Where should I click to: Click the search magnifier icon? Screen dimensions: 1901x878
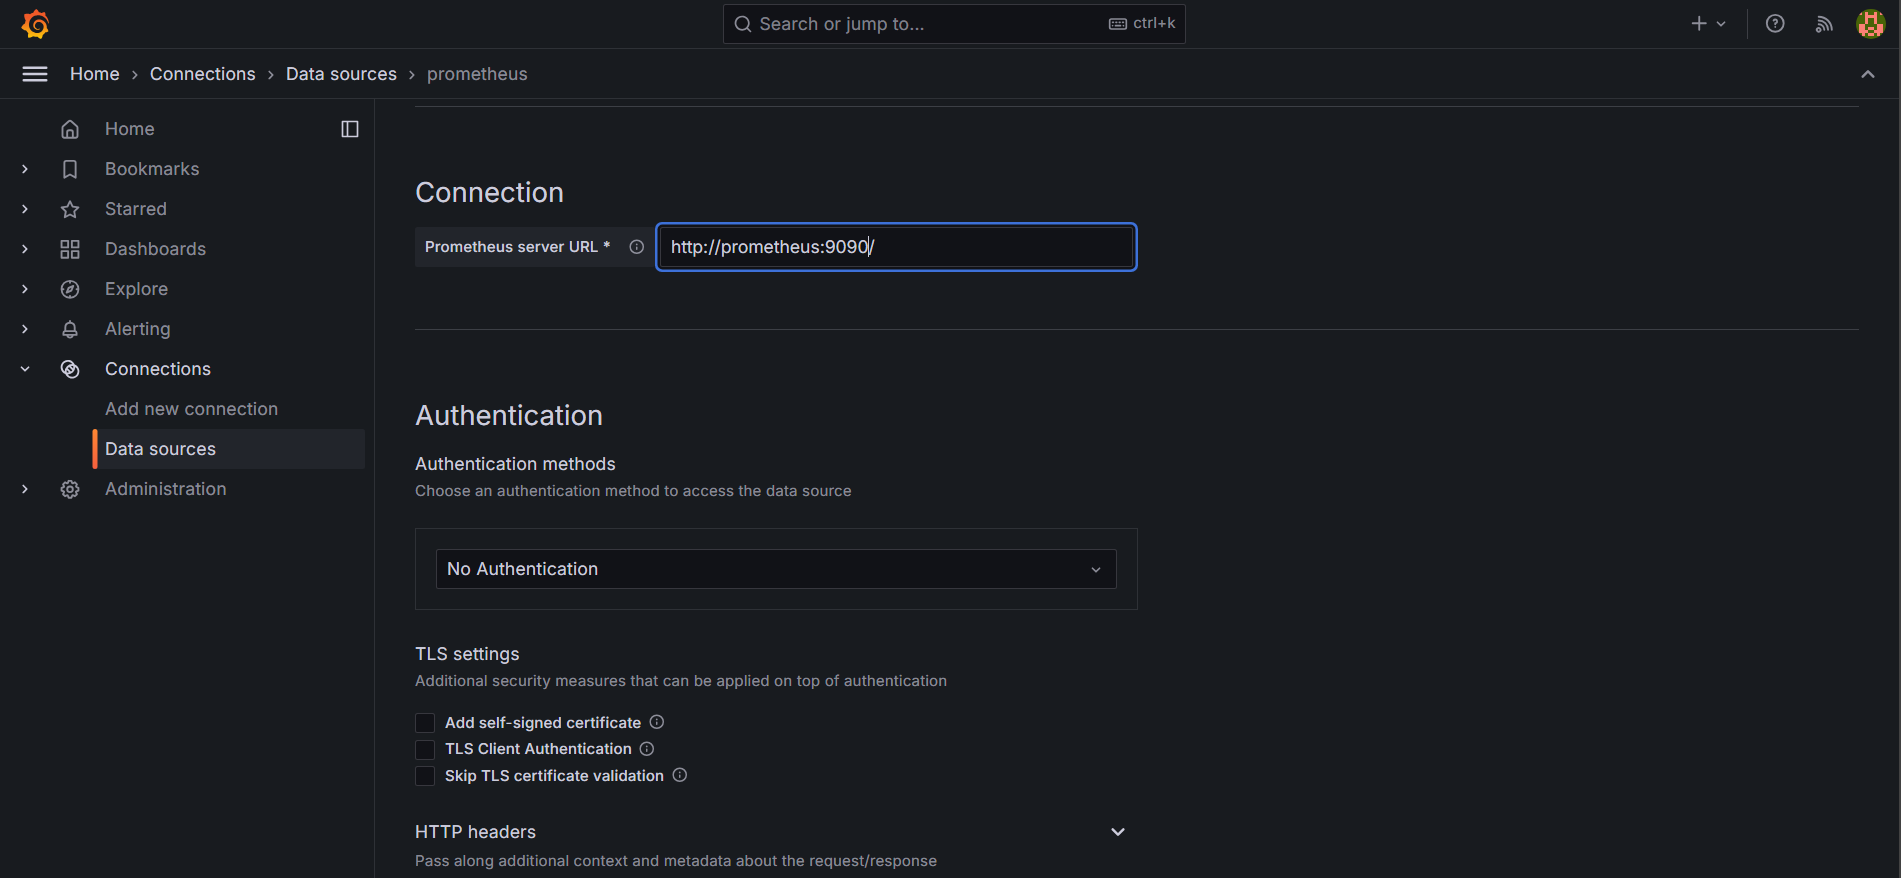click(x=743, y=24)
